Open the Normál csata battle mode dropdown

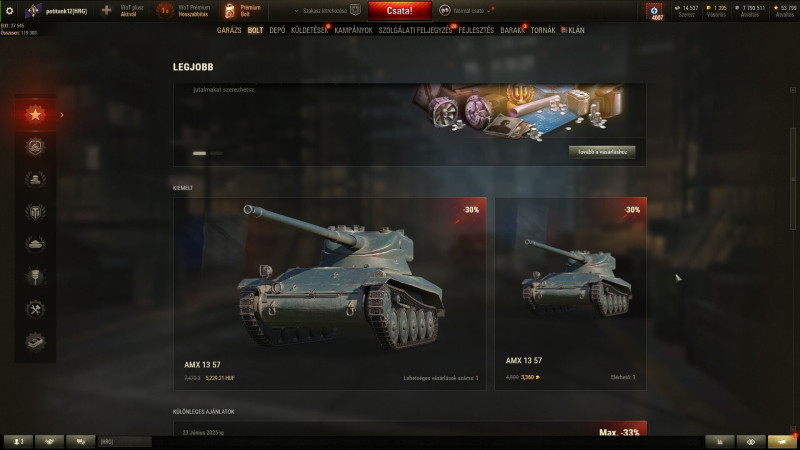pos(468,10)
